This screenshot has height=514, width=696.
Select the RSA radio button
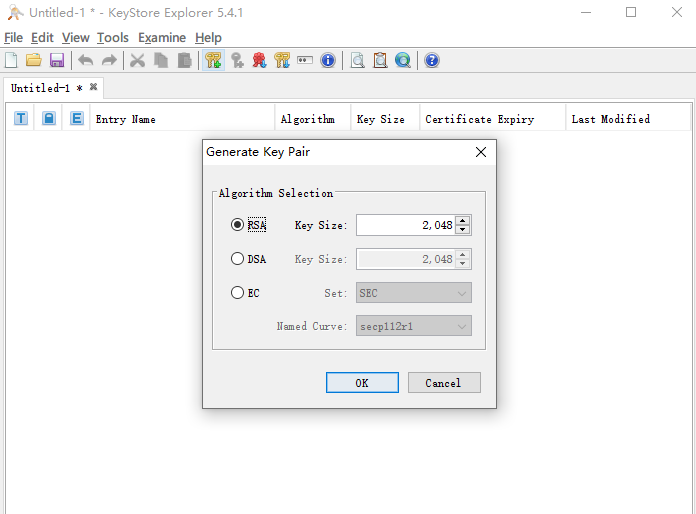coord(237,225)
